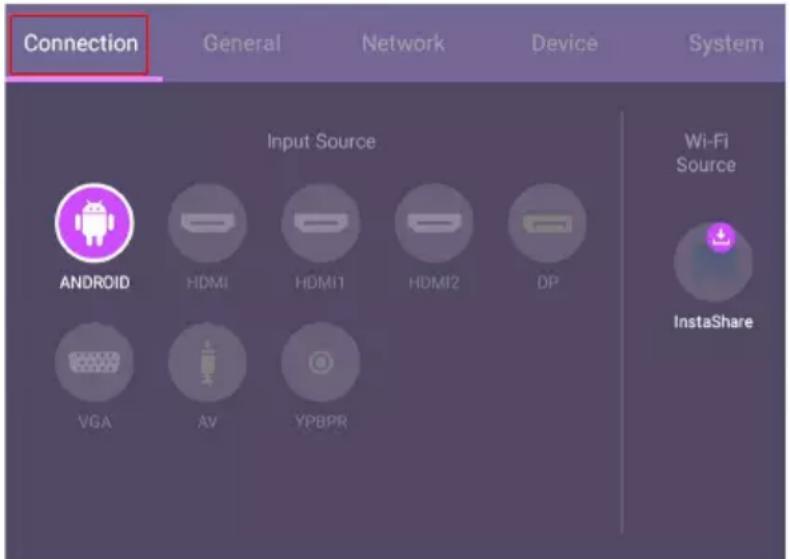Click the YPBPR label text

click(x=321, y=422)
